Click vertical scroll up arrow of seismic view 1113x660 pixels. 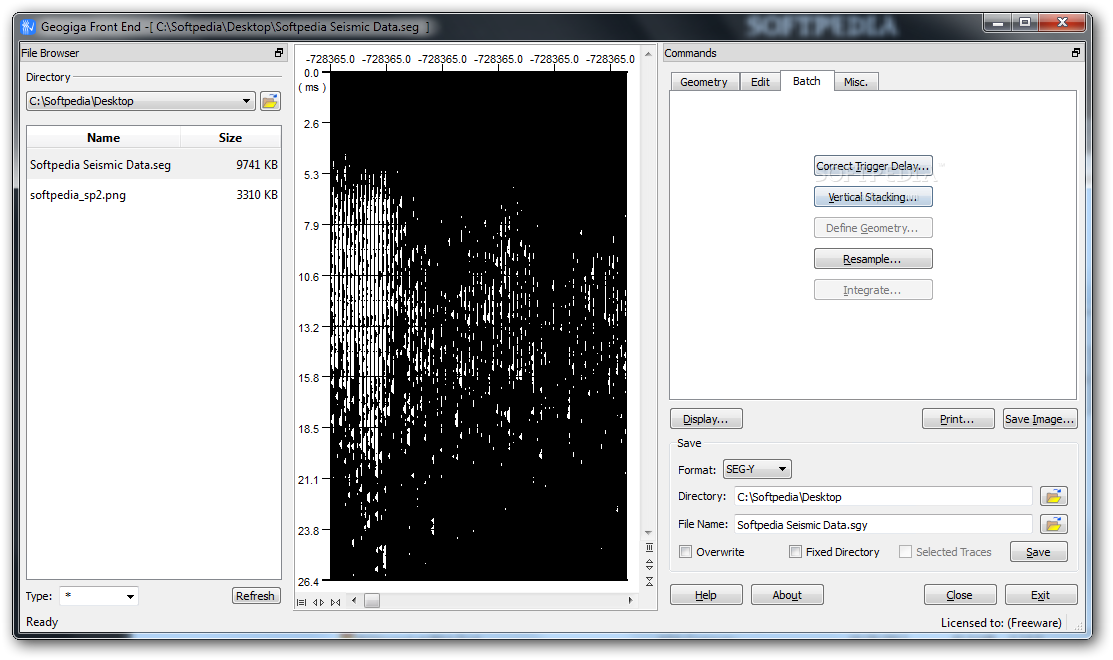[x=648, y=54]
